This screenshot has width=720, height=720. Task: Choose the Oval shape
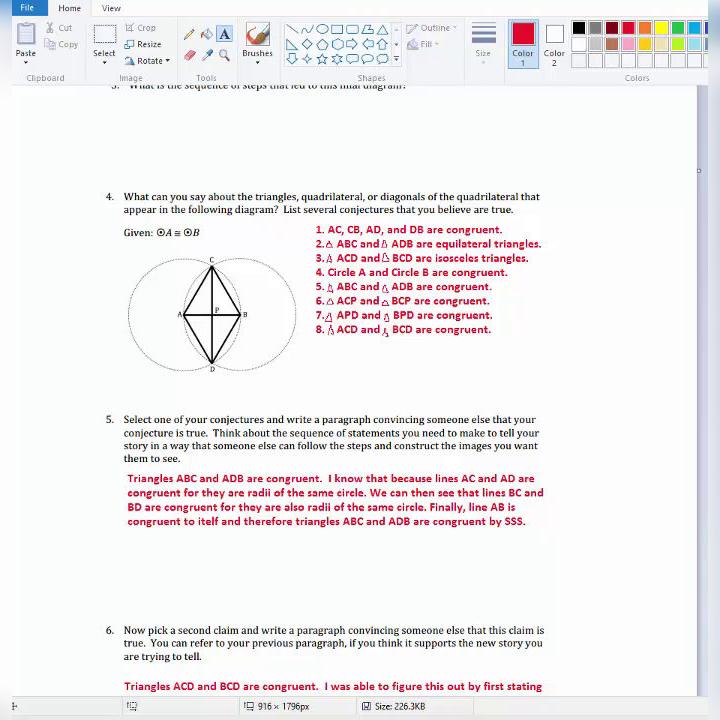pos(322,30)
